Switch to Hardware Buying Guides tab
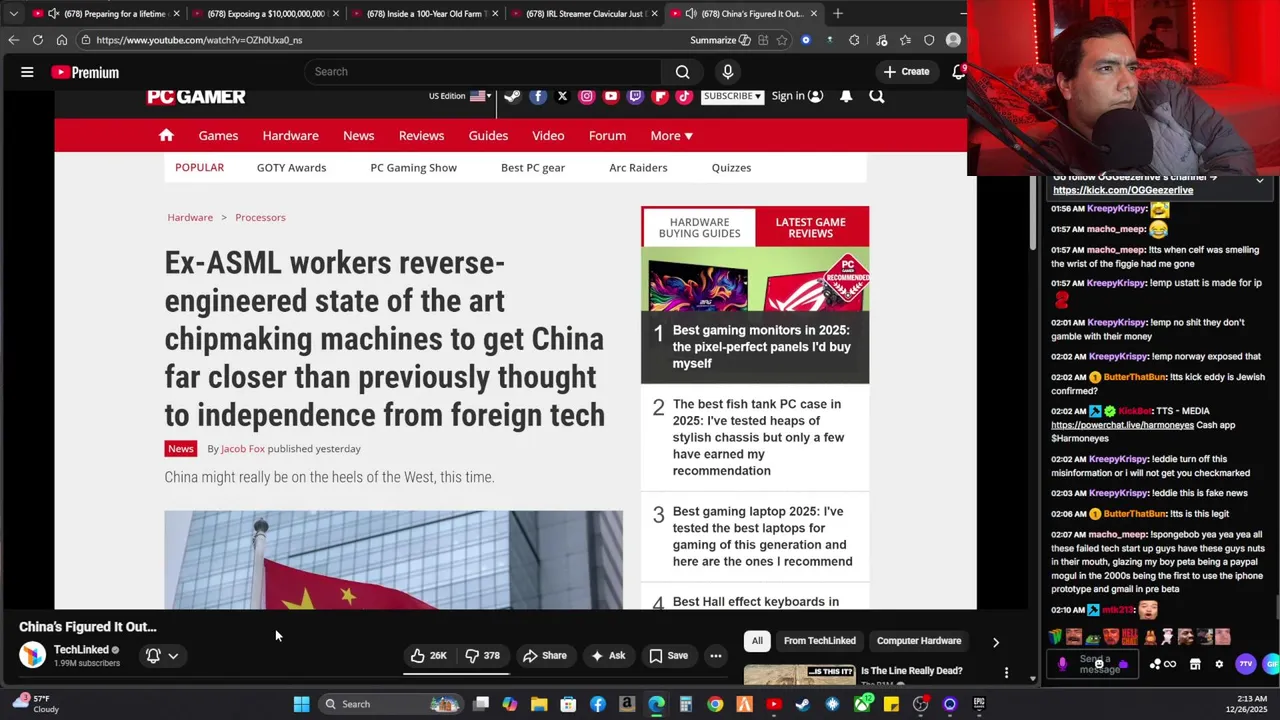Image resolution: width=1280 pixels, height=720 pixels. [699, 228]
